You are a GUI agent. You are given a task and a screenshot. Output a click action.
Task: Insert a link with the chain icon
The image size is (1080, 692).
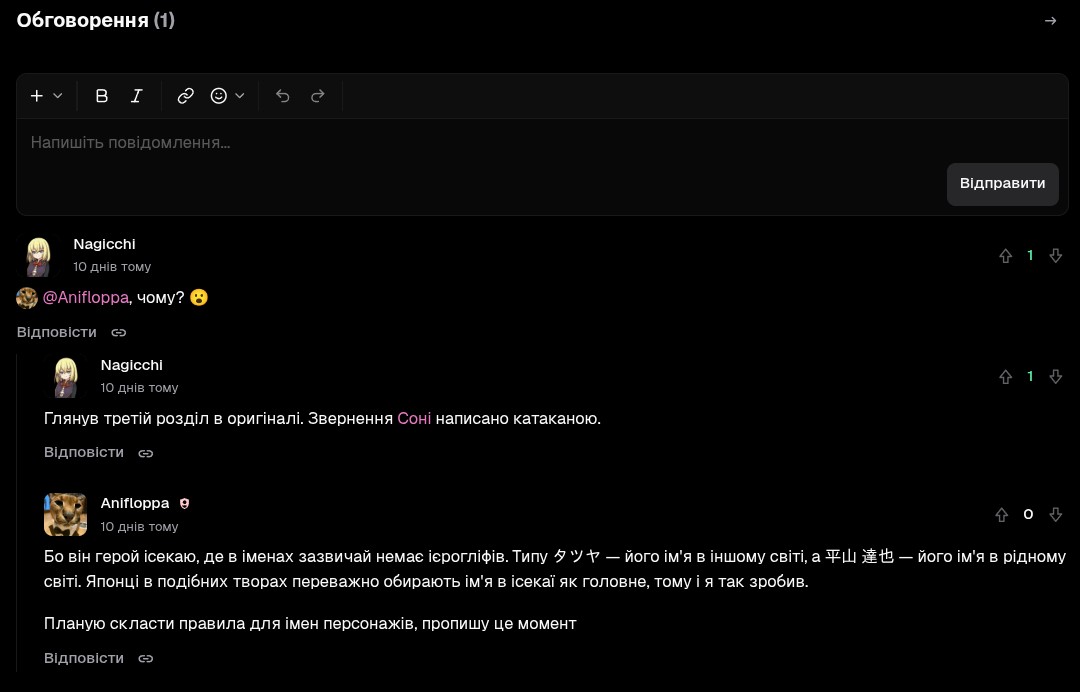pos(185,96)
